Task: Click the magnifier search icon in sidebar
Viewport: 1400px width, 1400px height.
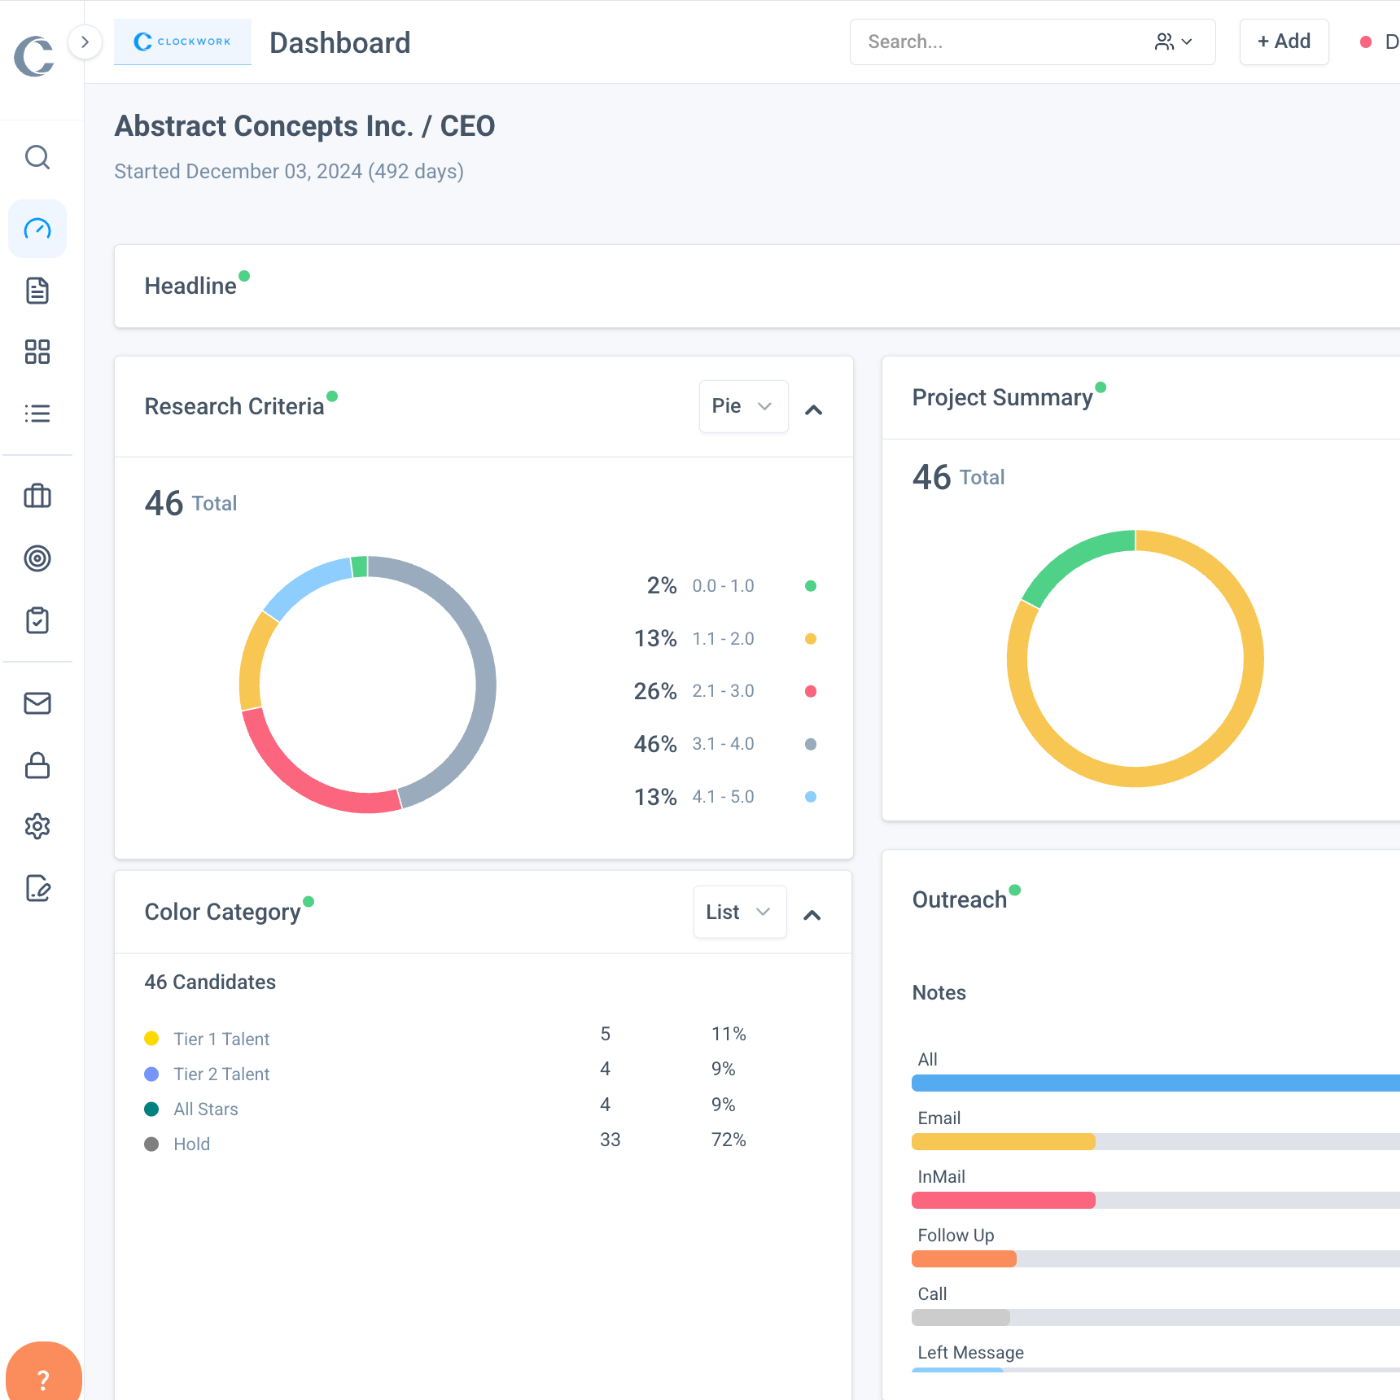Action: pos(37,157)
